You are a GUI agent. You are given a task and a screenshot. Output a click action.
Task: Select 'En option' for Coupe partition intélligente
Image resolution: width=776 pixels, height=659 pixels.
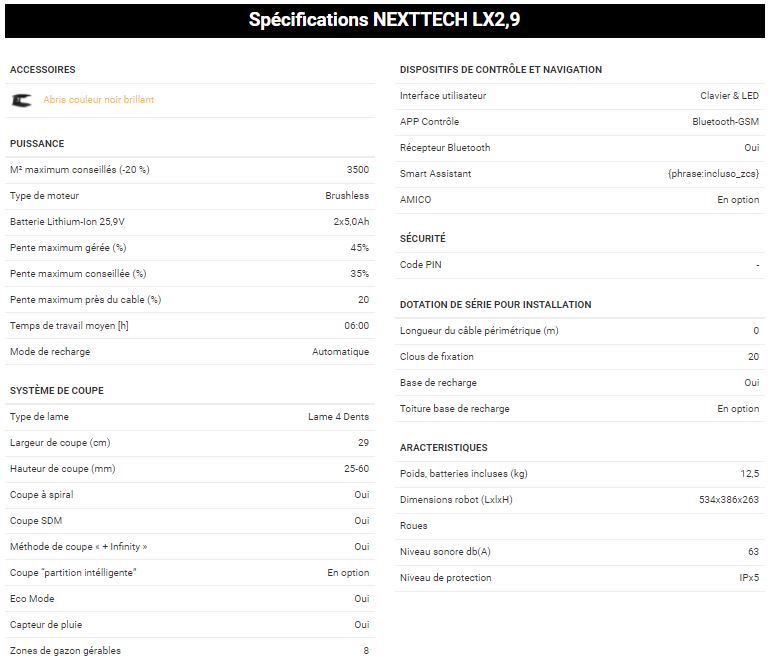coord(348,573)
